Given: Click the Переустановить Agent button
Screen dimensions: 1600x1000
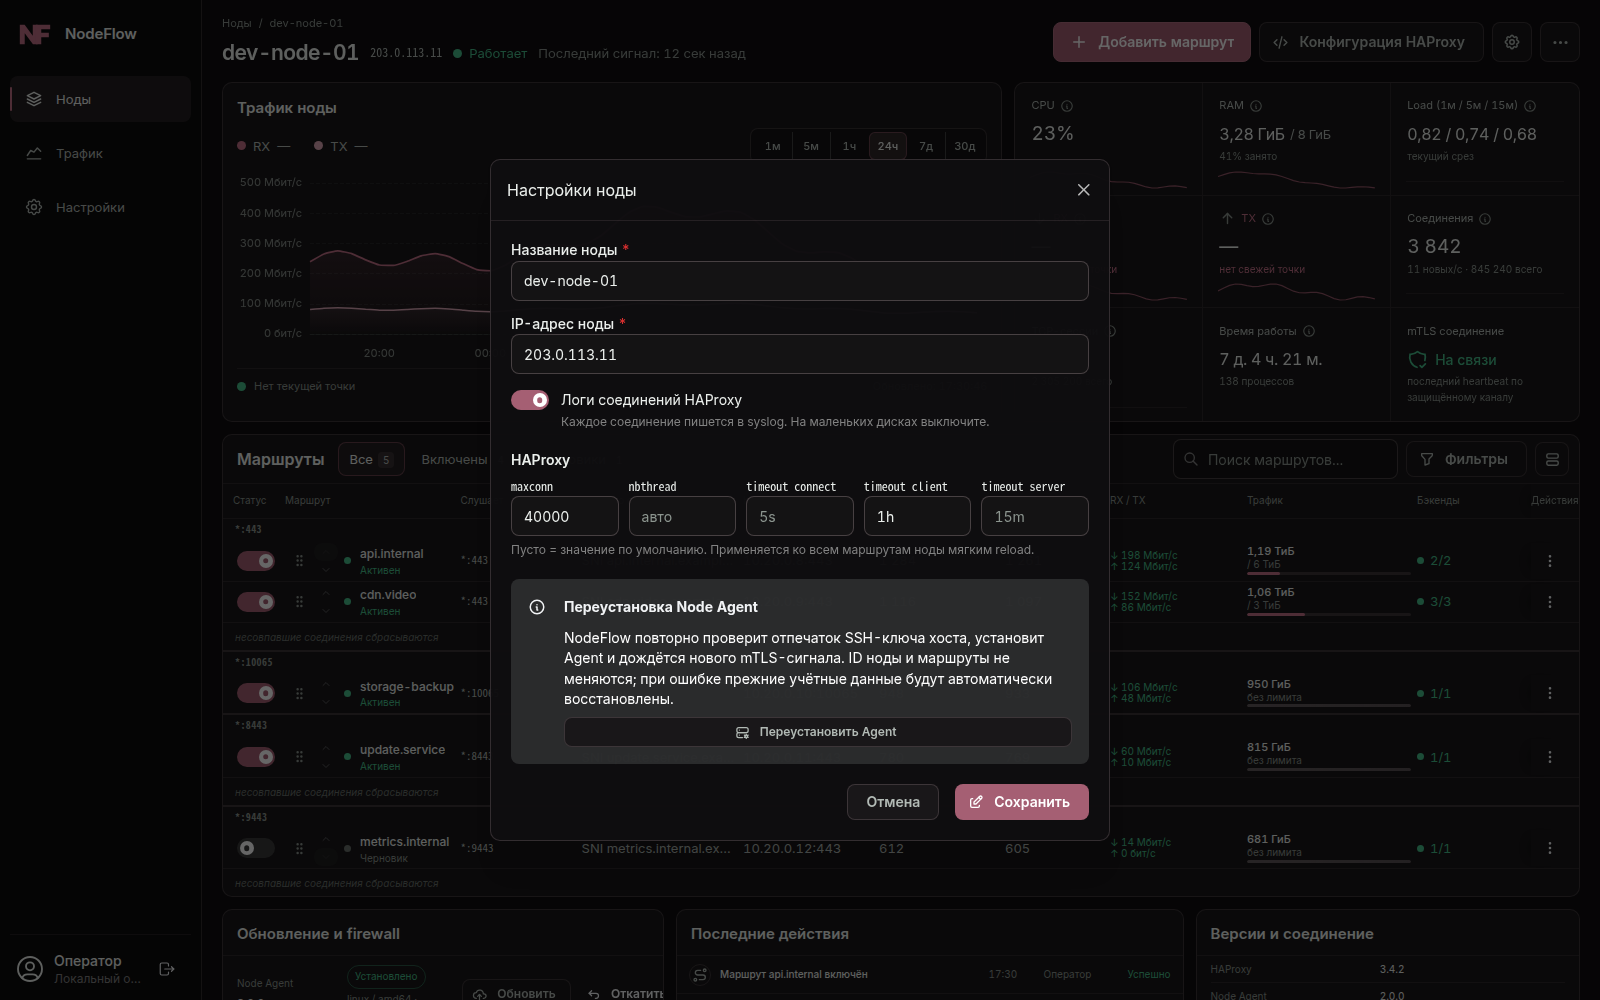Looking at the screenshot, I should coord(817,732).
